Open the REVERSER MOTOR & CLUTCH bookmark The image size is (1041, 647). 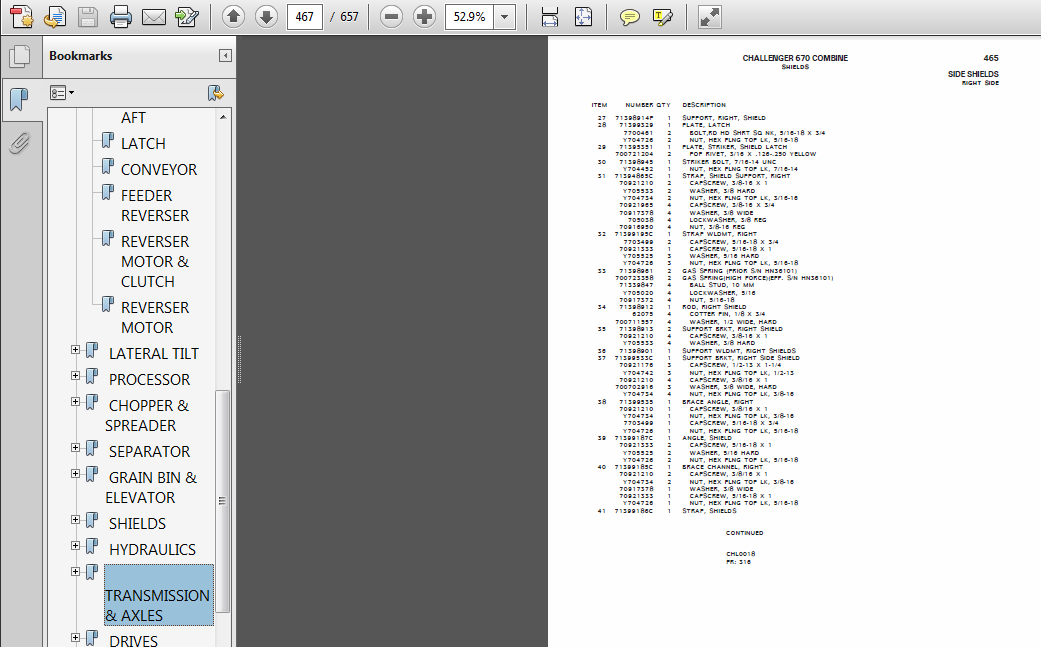pyautogui.click(x=155, y=261)
